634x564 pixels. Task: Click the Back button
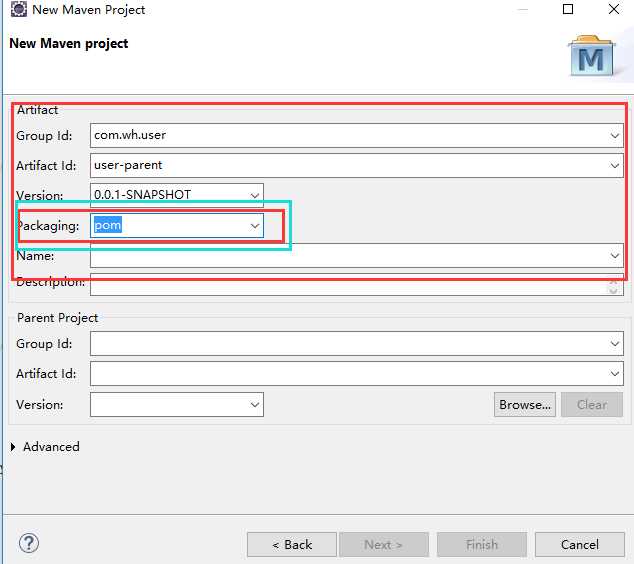pyautogui.click(x=292, y=545)
